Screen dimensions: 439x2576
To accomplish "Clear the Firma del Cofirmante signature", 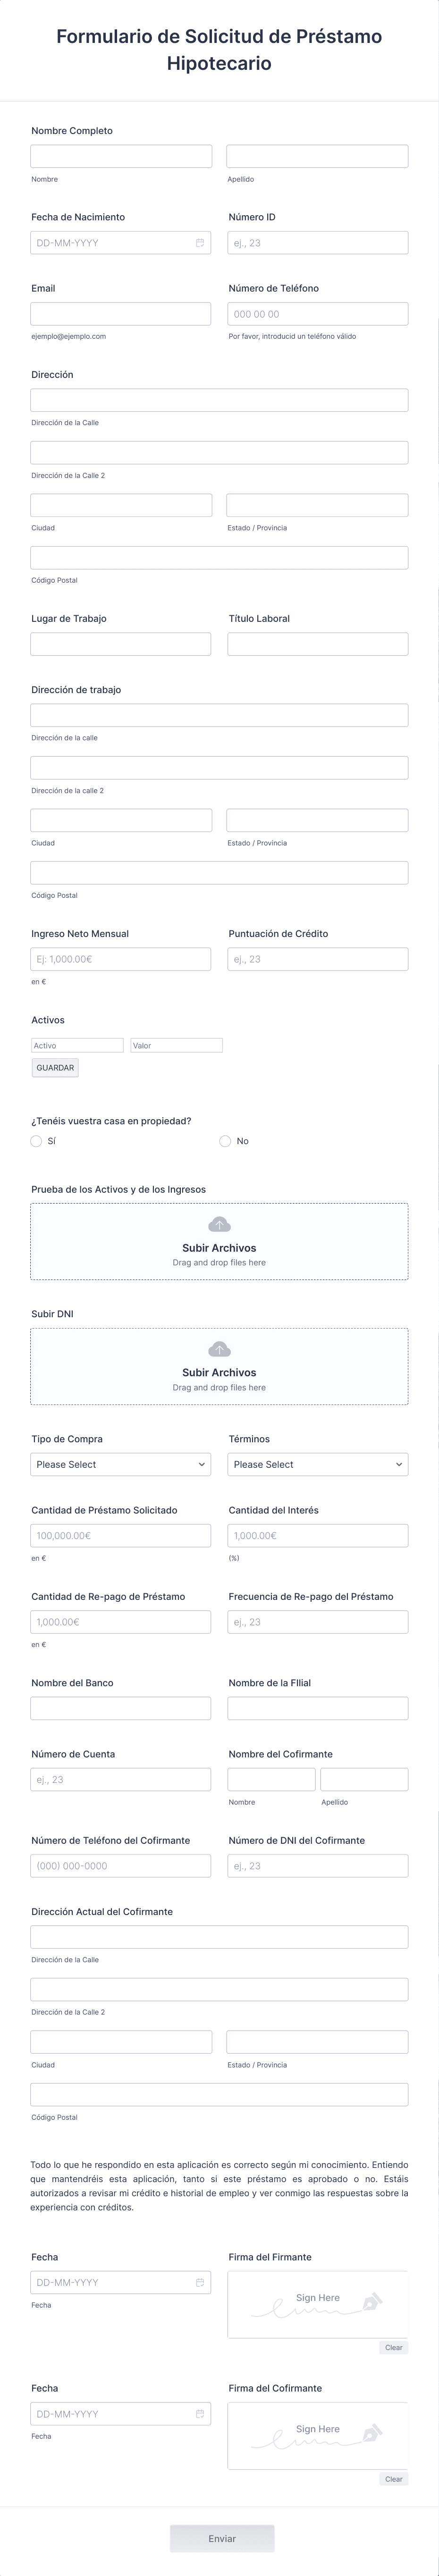I will click(x=394, y=2479).
